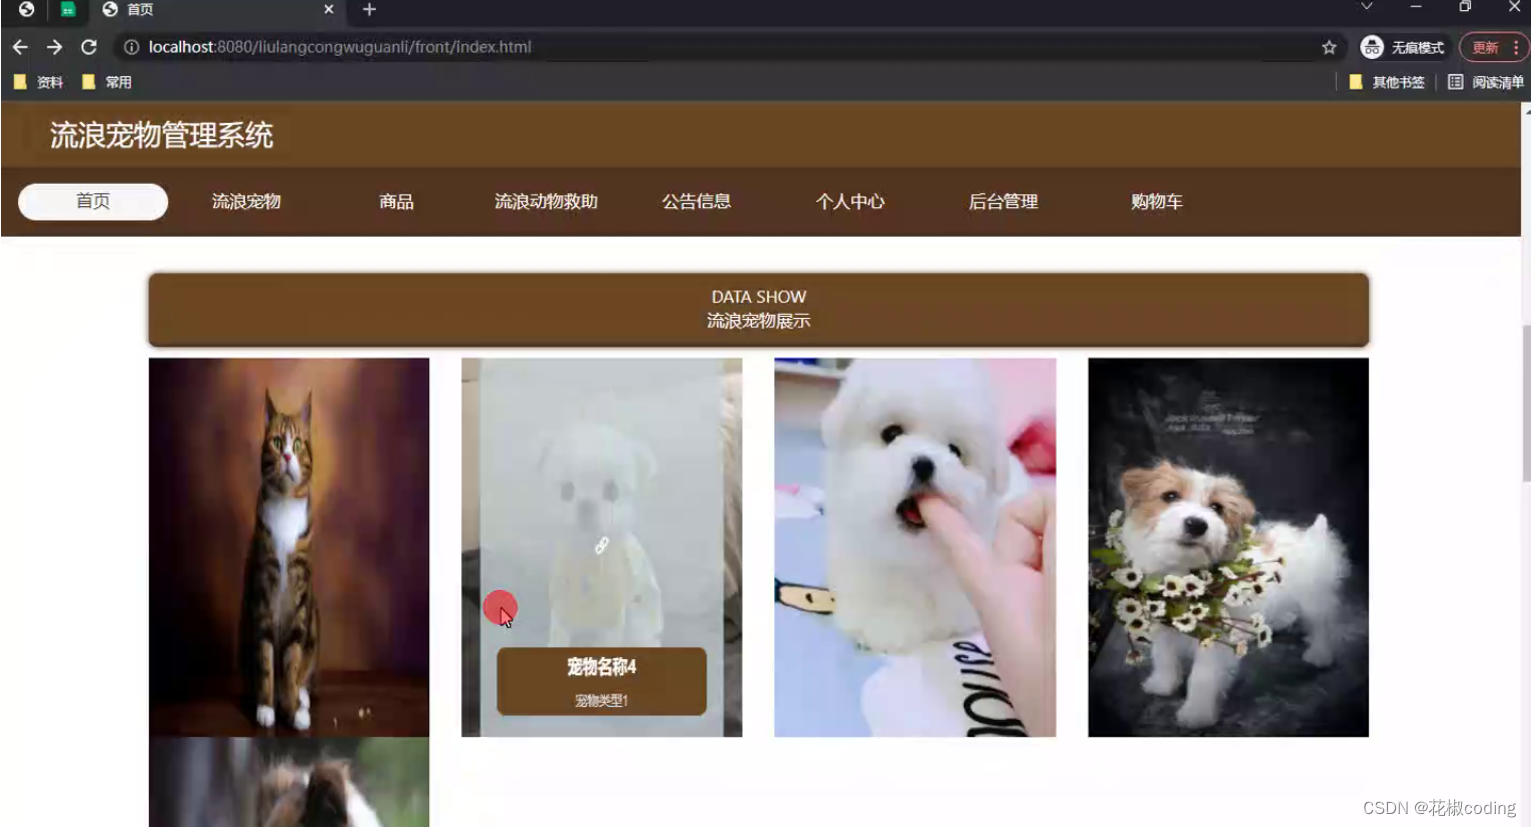Screen dimensions: 1531x827
Task: Open the 后台管理 navigation item
Action: (1003, 201)
